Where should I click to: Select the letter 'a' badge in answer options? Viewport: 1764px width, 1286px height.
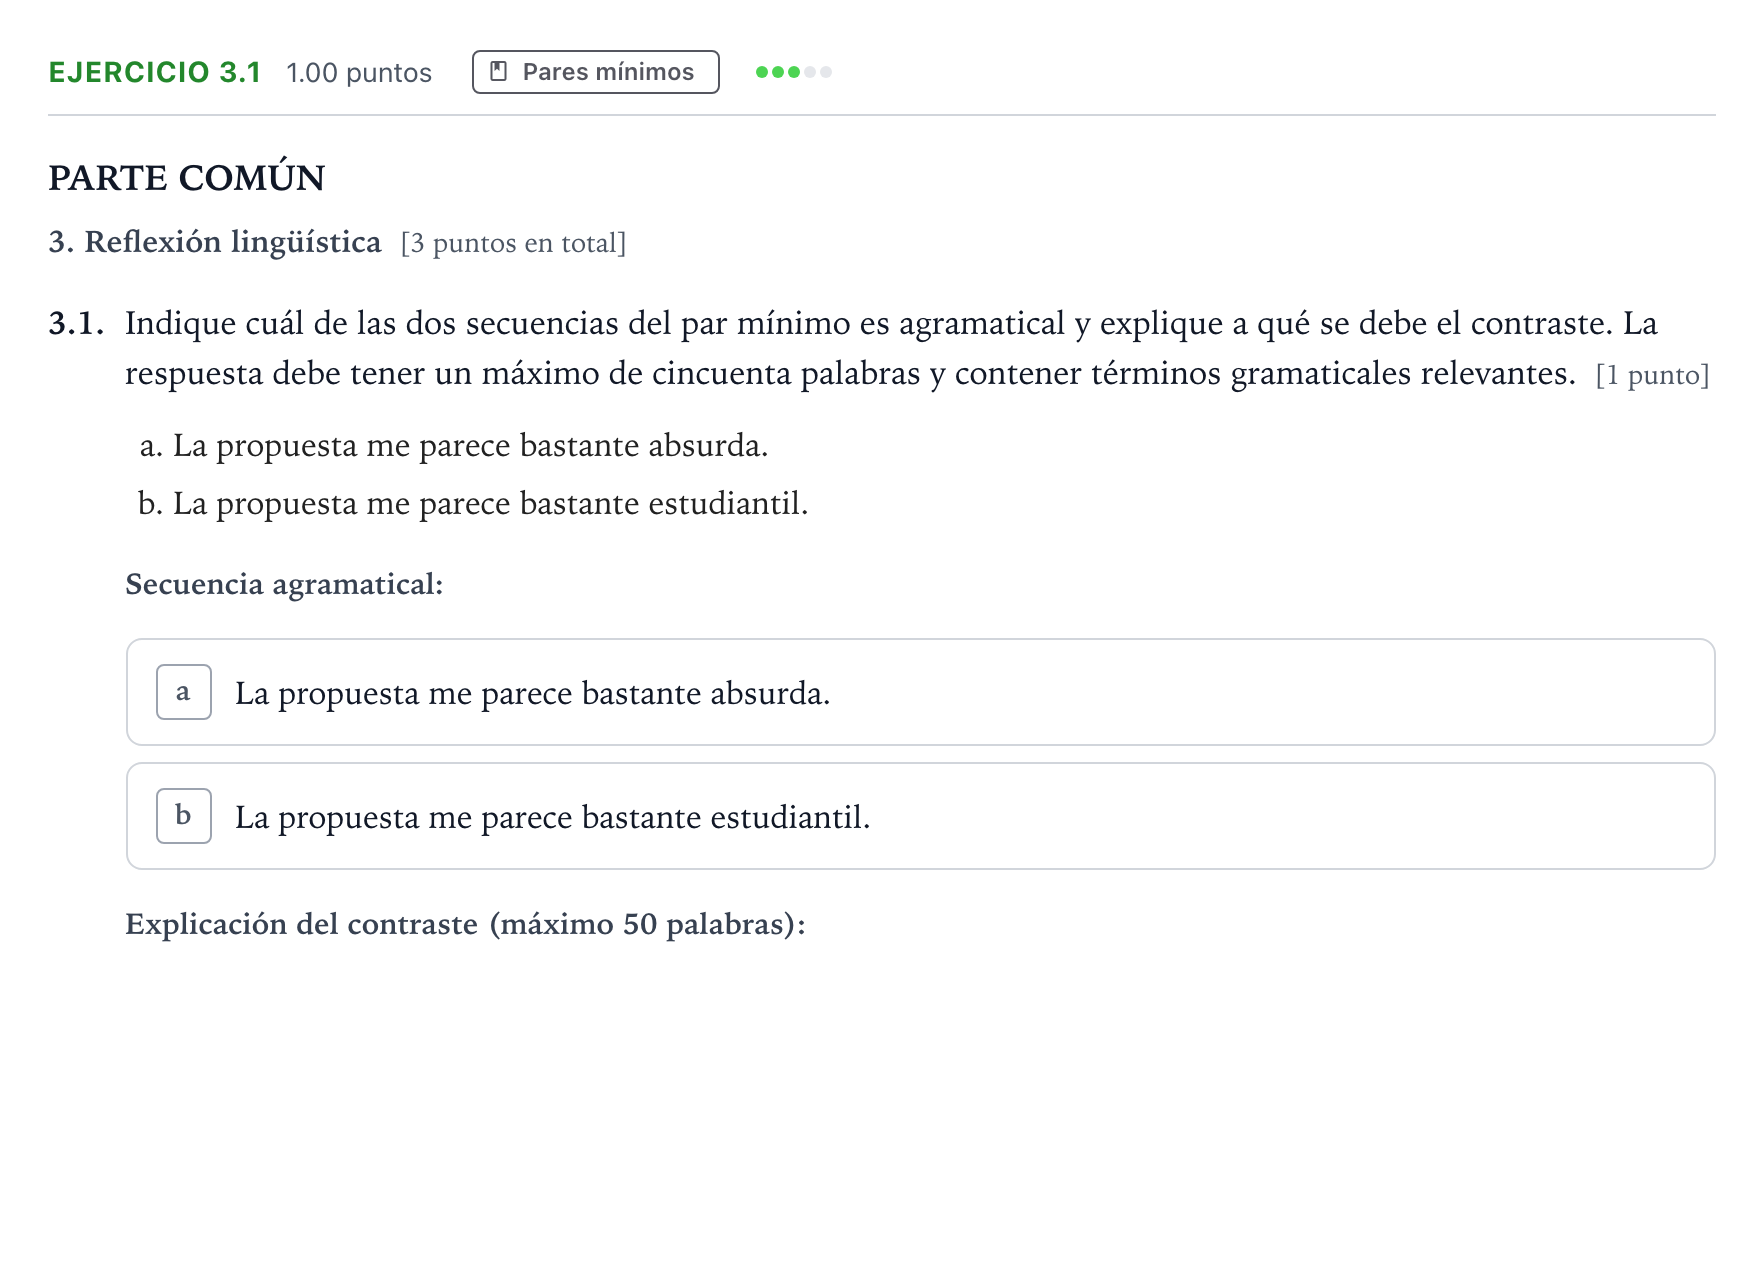coord(184,692)
